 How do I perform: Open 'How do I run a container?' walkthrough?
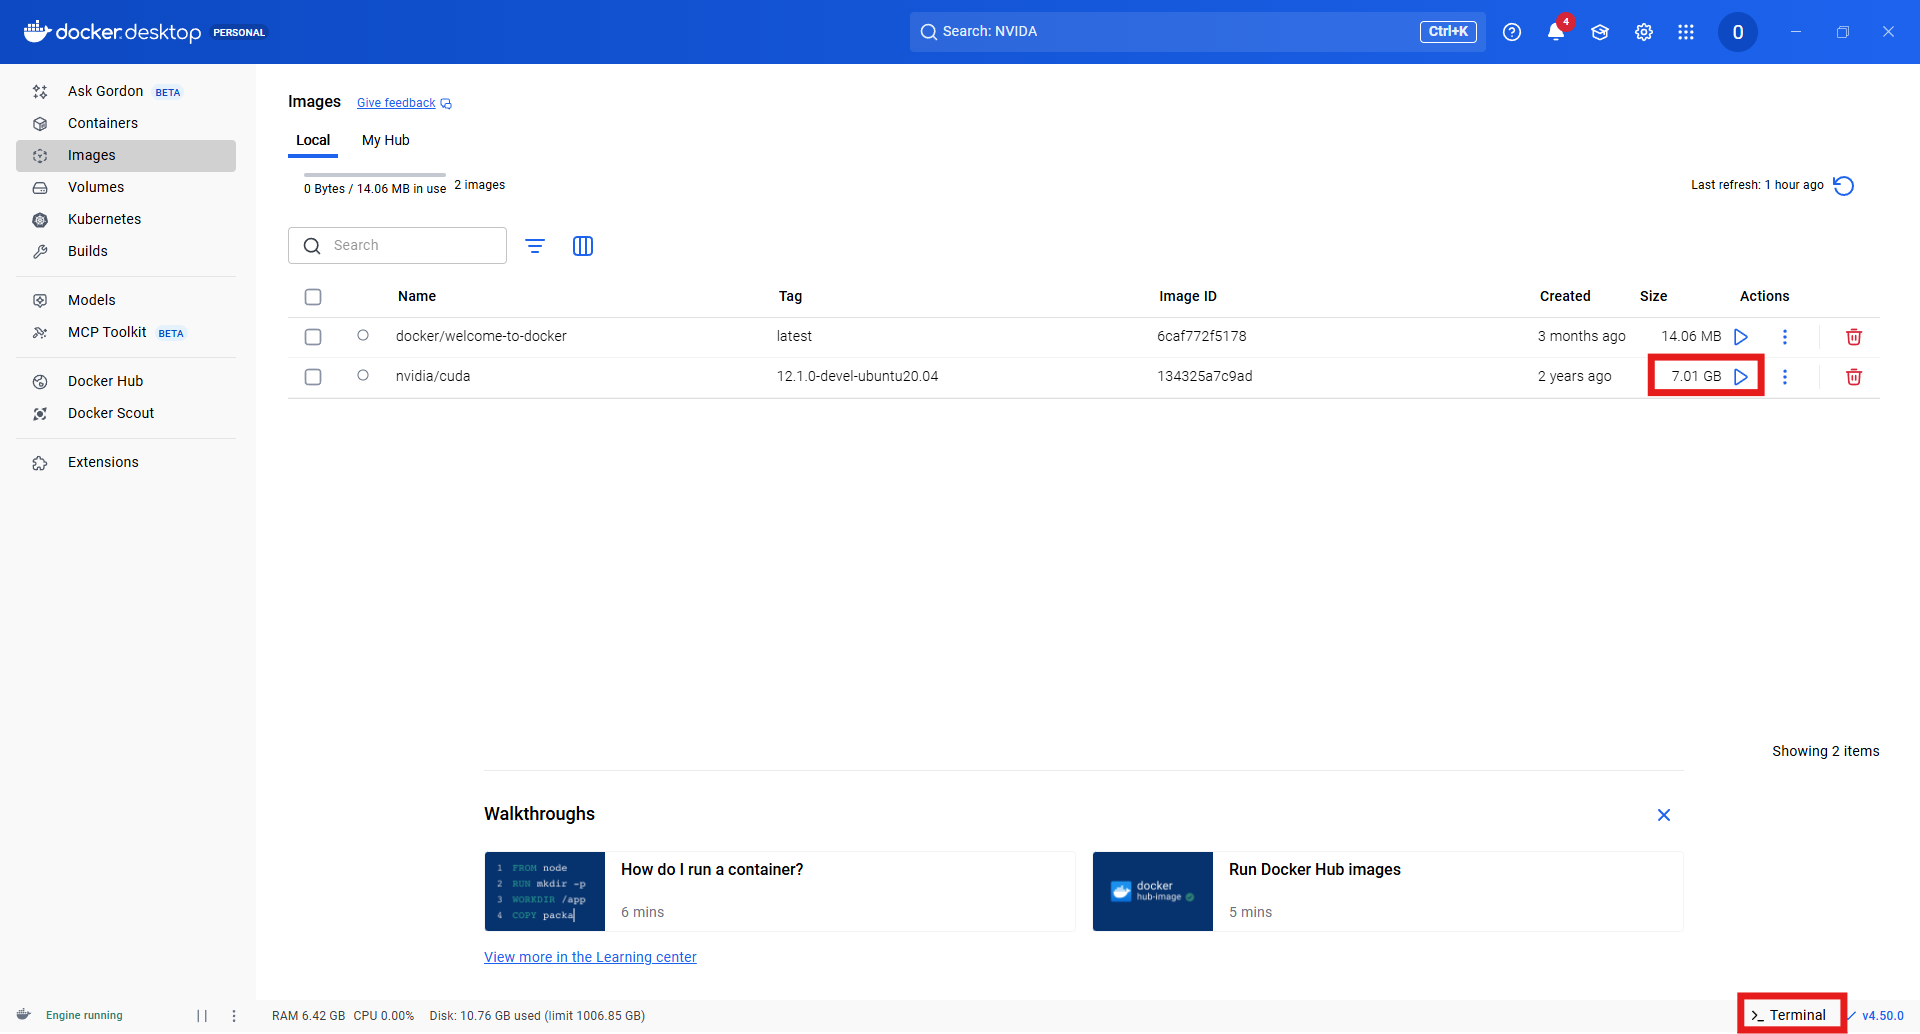780,891
